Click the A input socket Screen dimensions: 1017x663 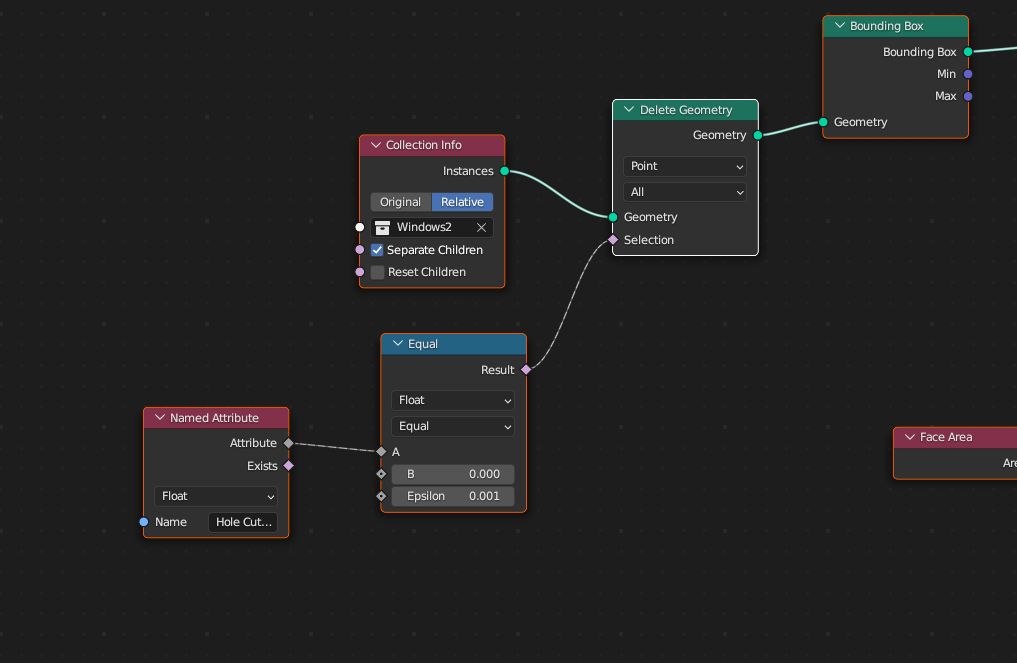(381, 452)
